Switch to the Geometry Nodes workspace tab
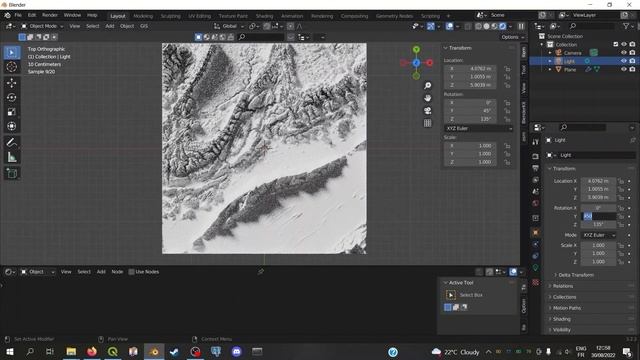Viewport: 640px width, 360px height. (x=394, y=16)
